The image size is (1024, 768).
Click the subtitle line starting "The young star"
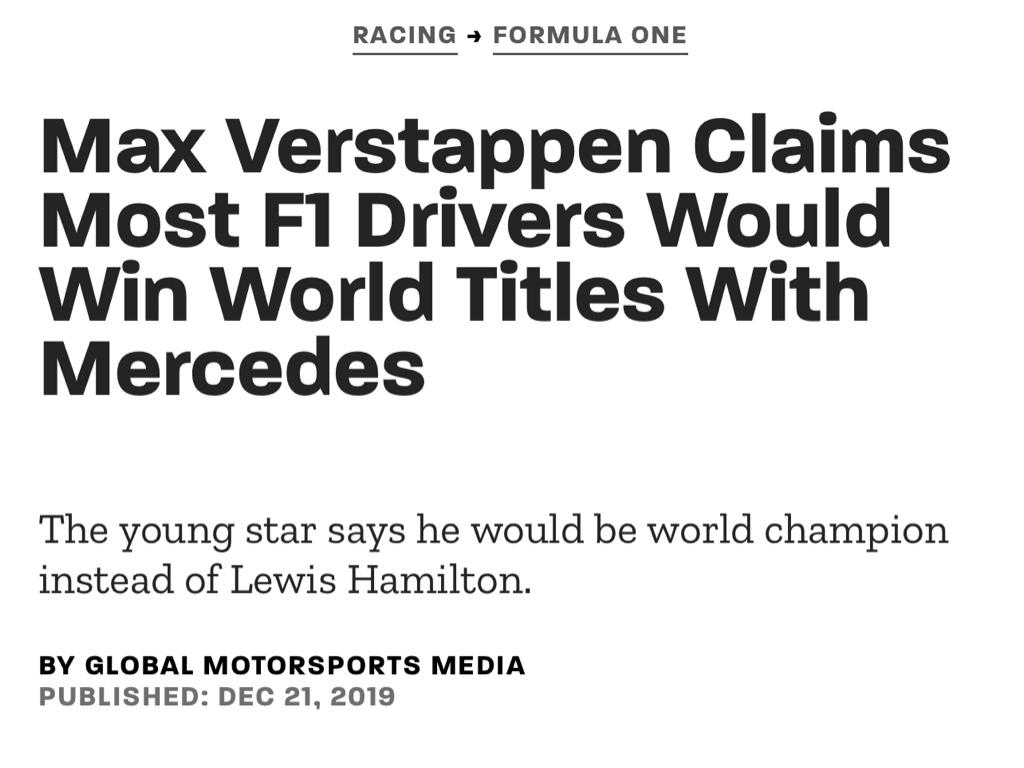click(493, 530)
